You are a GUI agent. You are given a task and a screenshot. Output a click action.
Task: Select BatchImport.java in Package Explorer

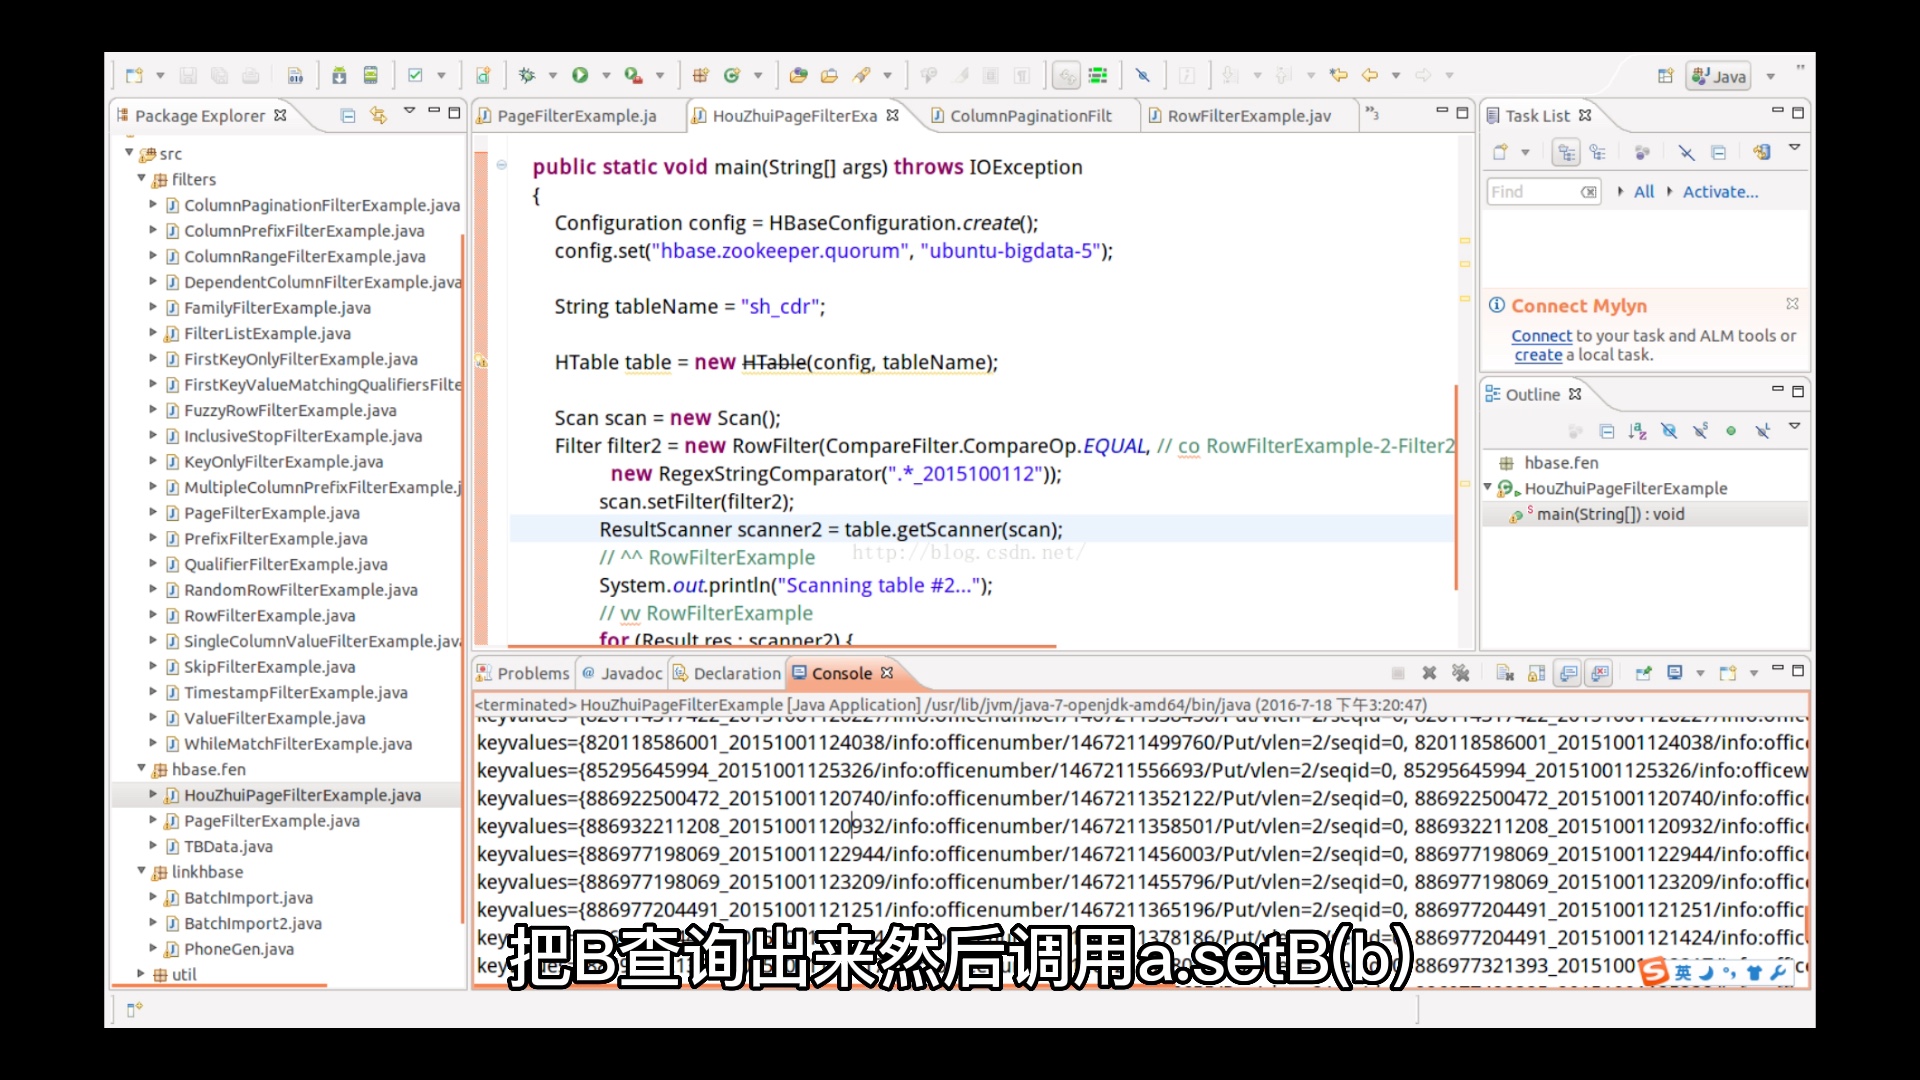coord(248,897)
